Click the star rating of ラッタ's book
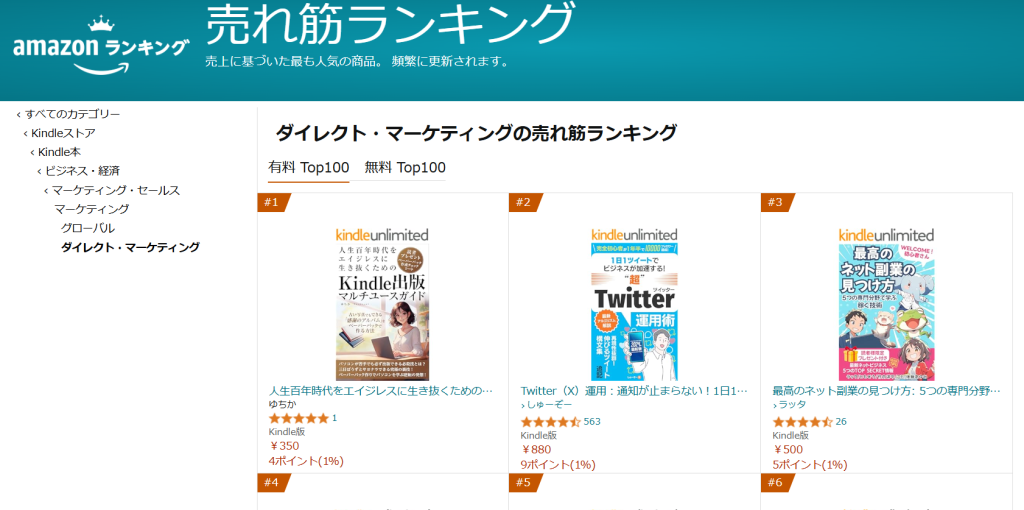Viewport: 1024px width, 510px height. point(802,422)
